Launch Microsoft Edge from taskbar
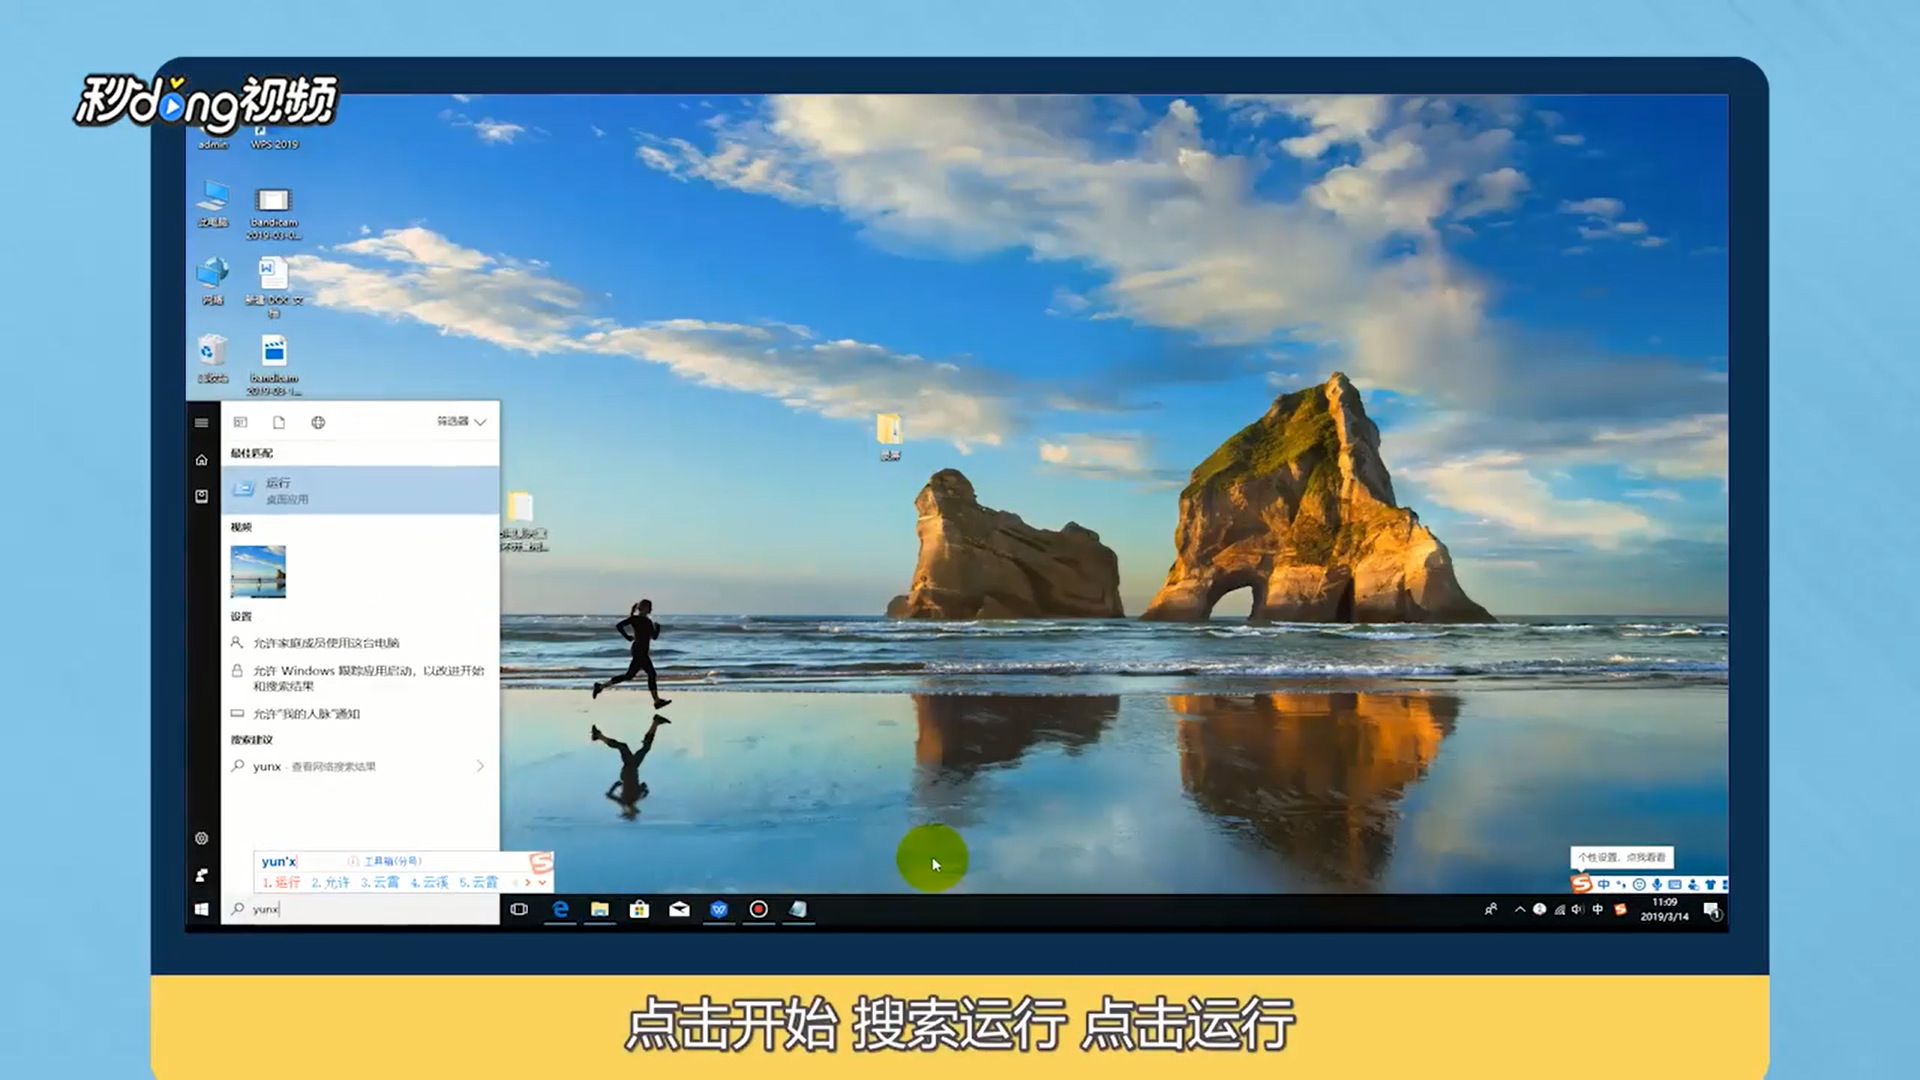This screenshot has width=1920, height=1080. pyautogui.click(x=560, y=909)
